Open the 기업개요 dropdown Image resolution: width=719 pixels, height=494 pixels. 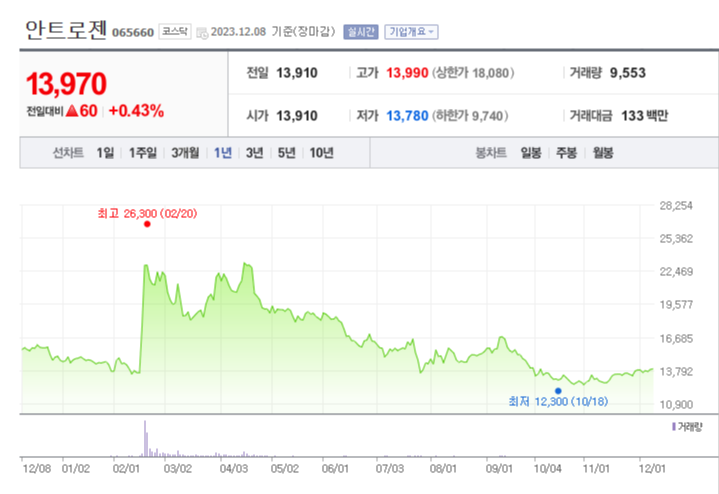411,32
